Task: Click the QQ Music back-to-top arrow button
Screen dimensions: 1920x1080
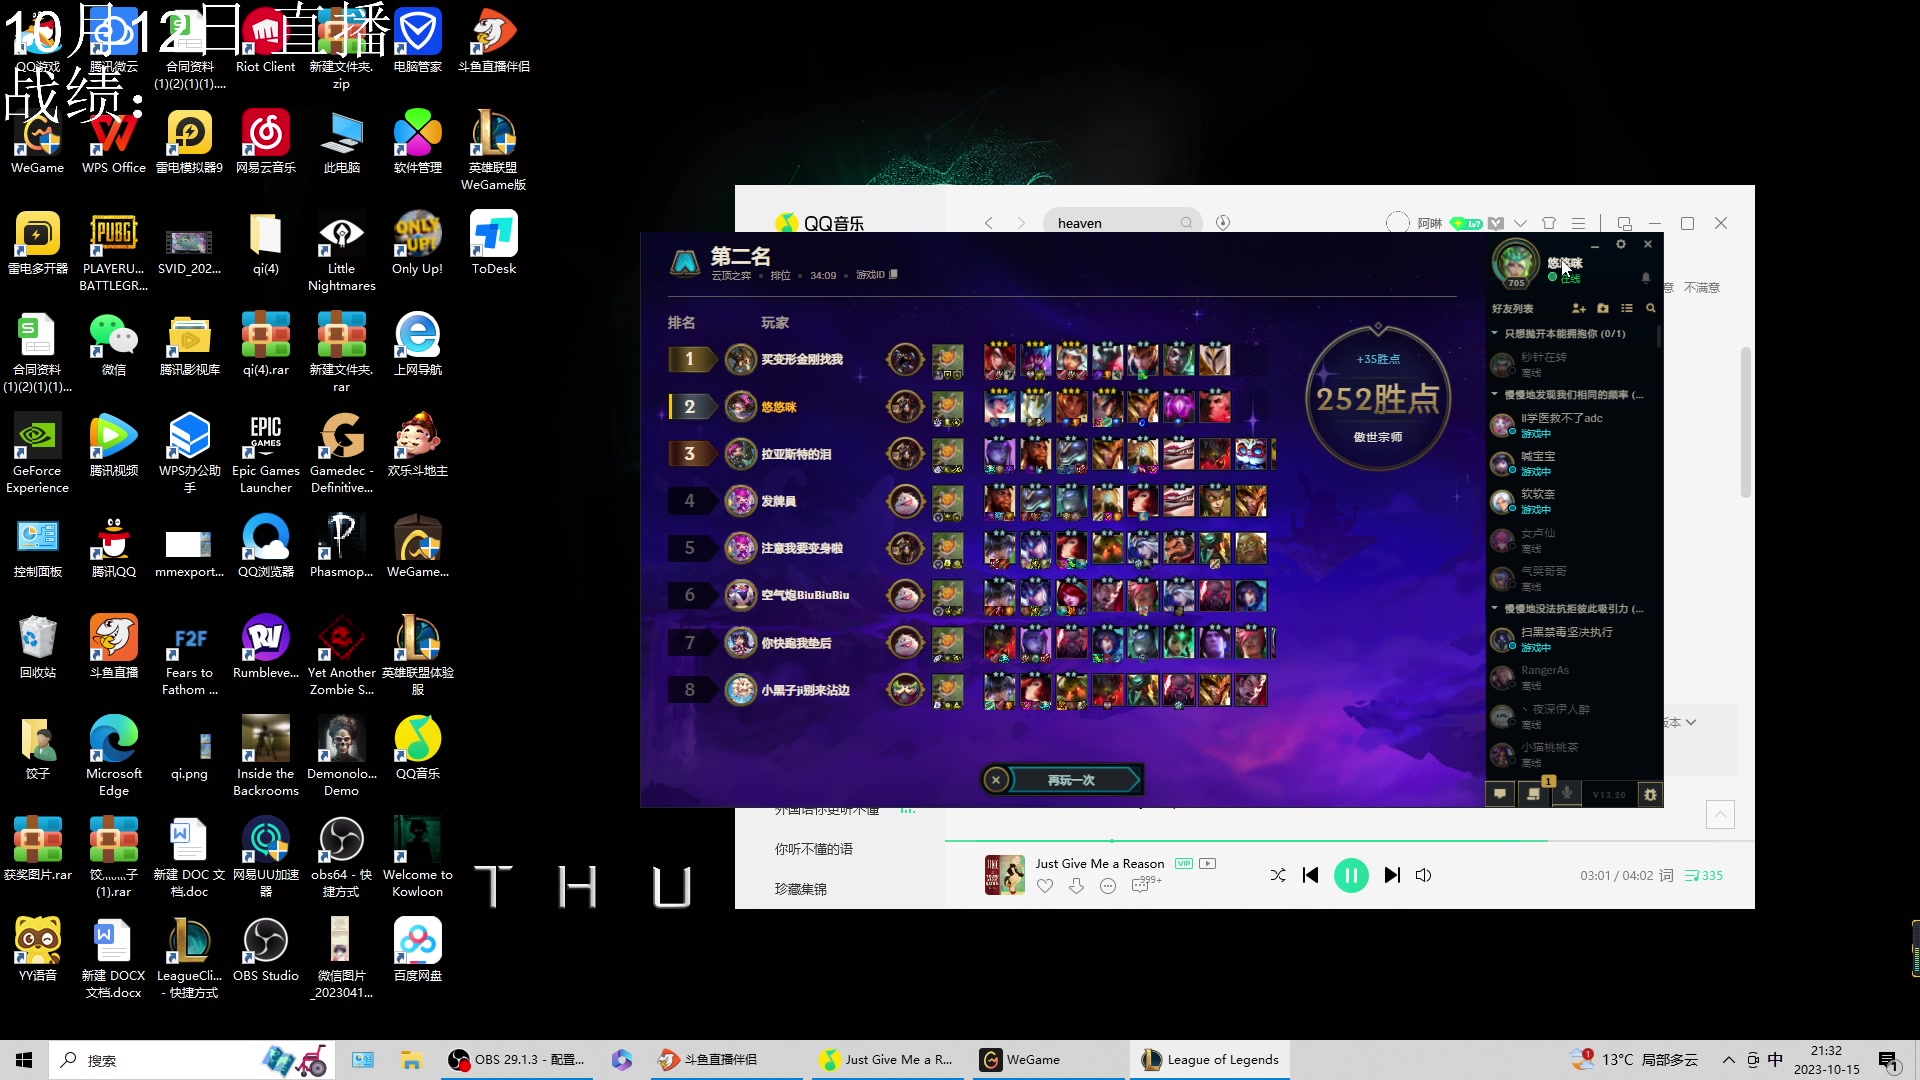Action: (x=1720, y=814)
